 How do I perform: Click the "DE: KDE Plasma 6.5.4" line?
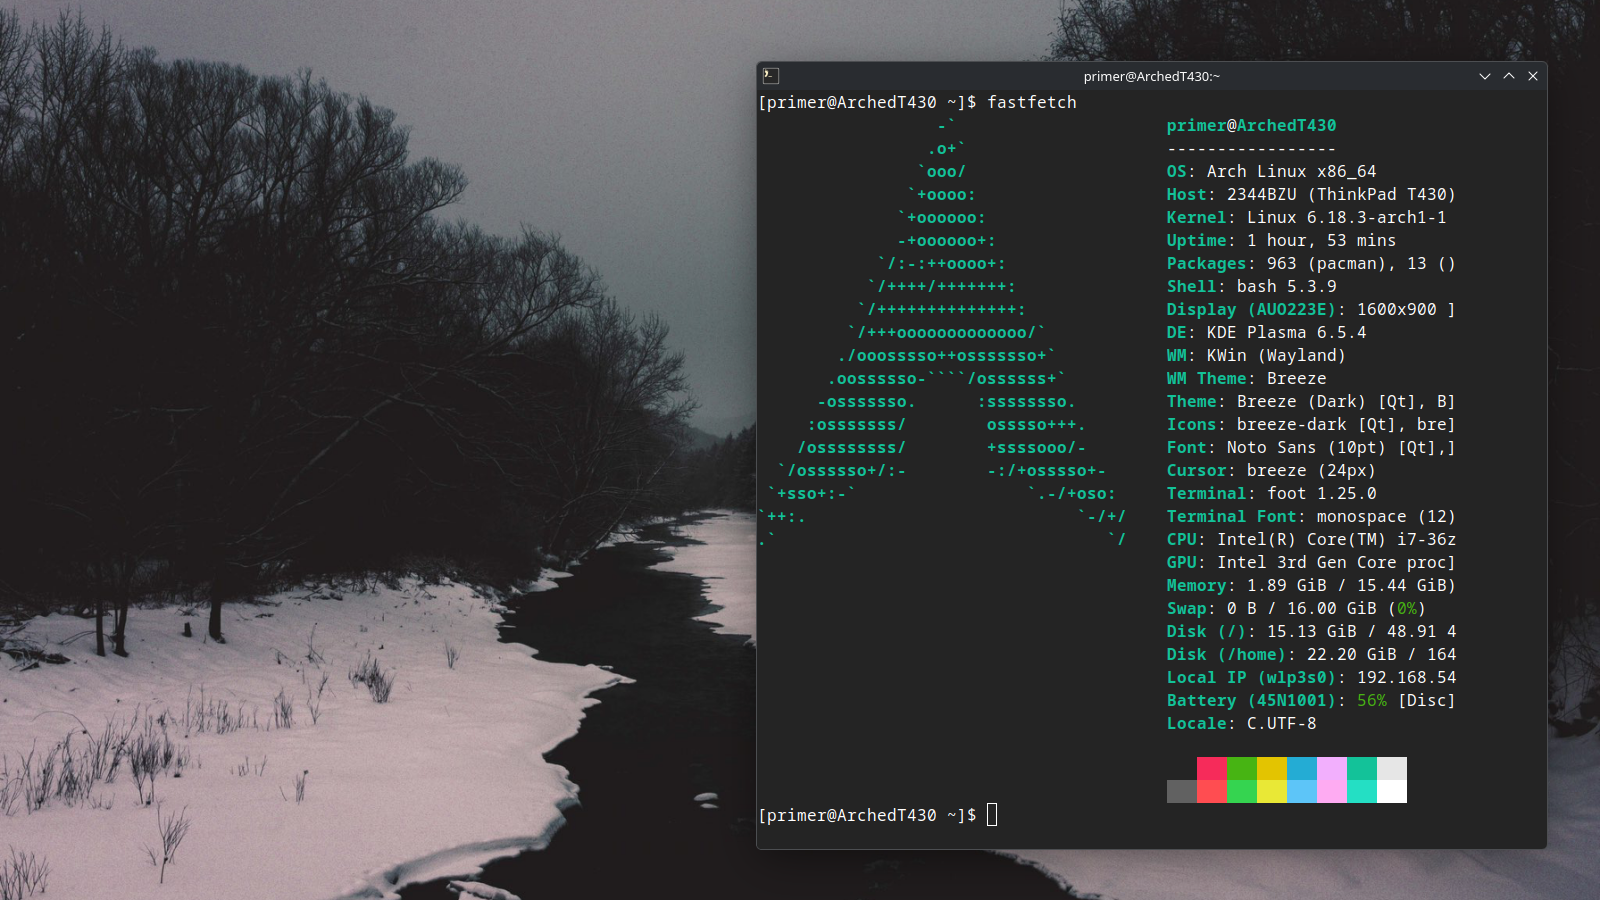coord(1266,332)
